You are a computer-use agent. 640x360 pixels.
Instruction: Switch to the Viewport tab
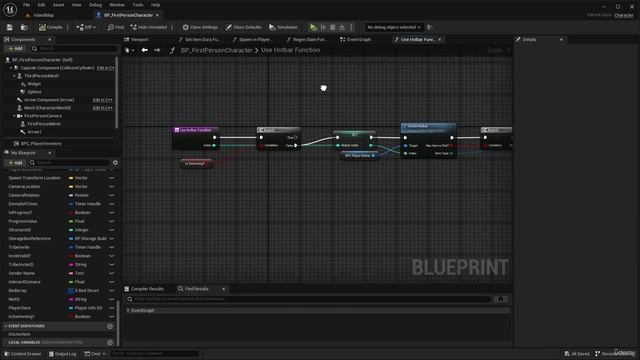(137, 40)
